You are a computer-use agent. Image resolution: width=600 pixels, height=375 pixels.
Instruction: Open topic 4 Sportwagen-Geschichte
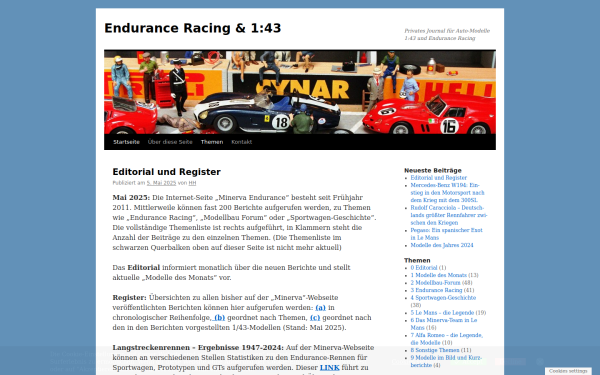443,298
